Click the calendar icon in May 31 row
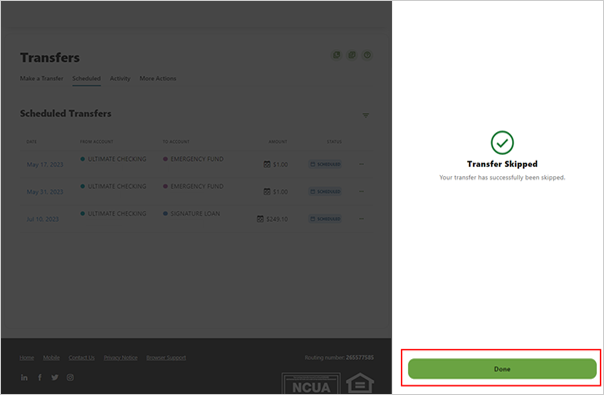604x395 pixels. point(267,192)
